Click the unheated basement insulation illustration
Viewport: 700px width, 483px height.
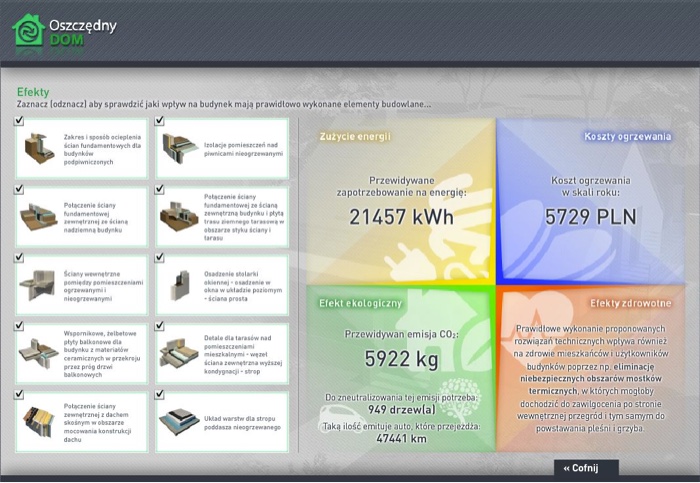coord(180,148)
